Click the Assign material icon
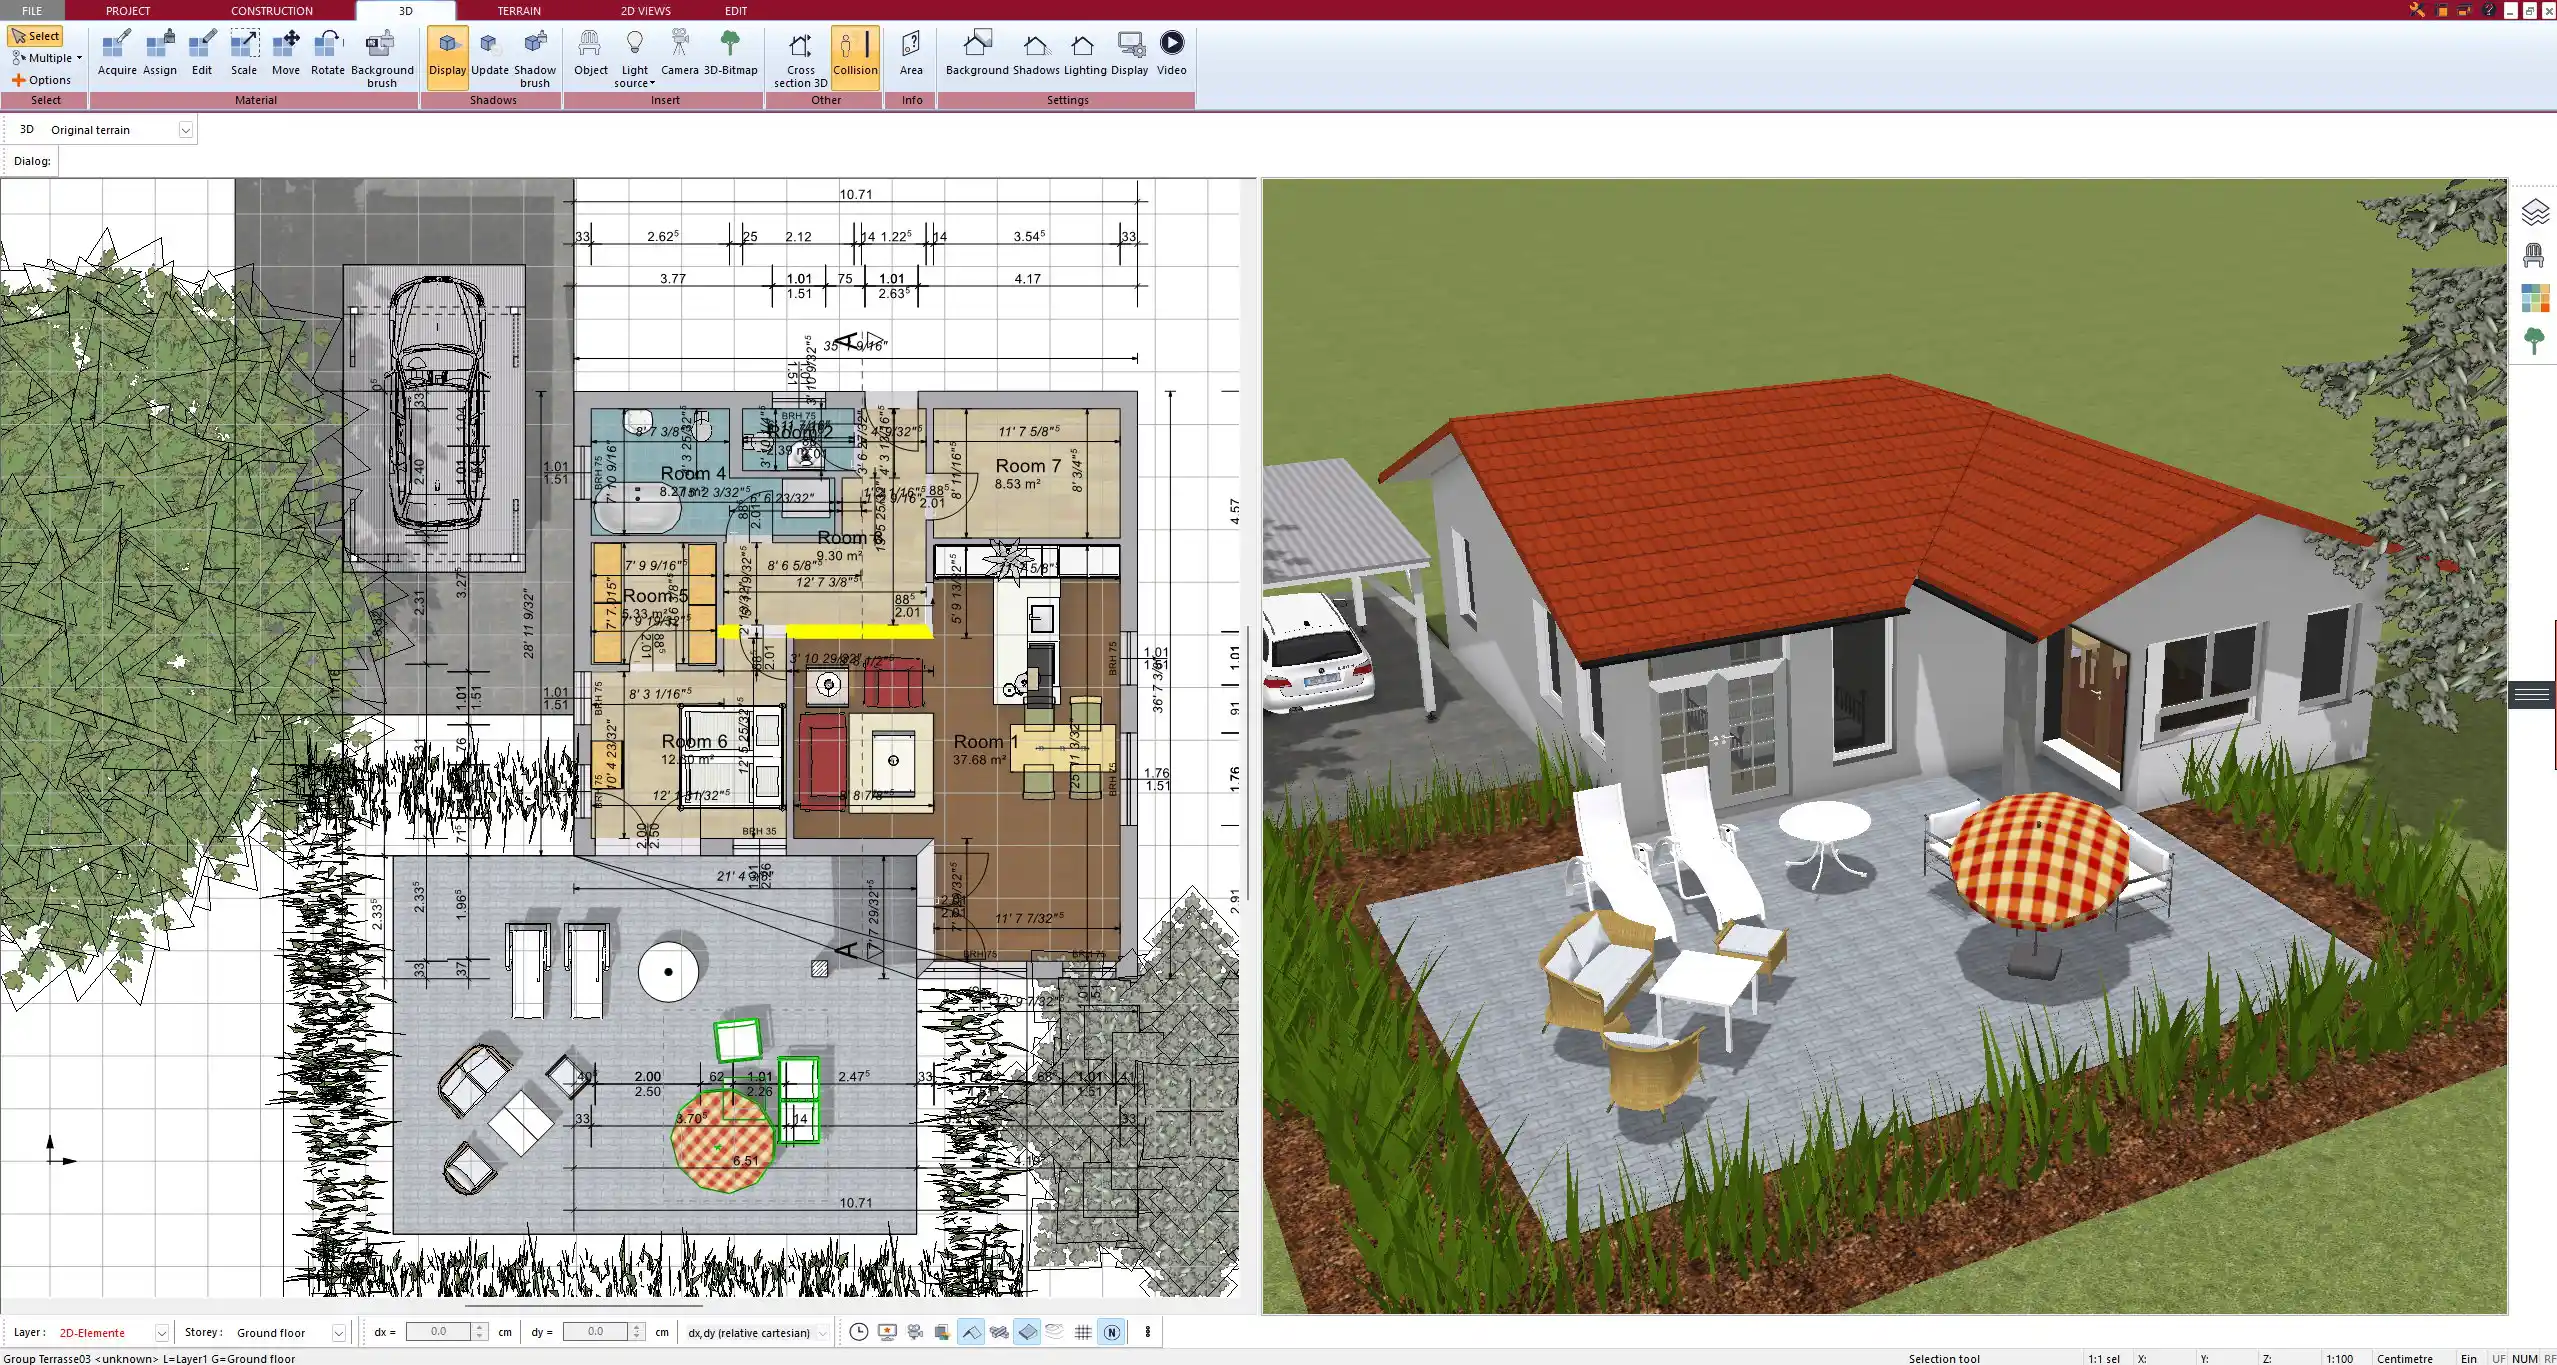The width and height of the screenshot is (2557, 1365). pos(160,53)
